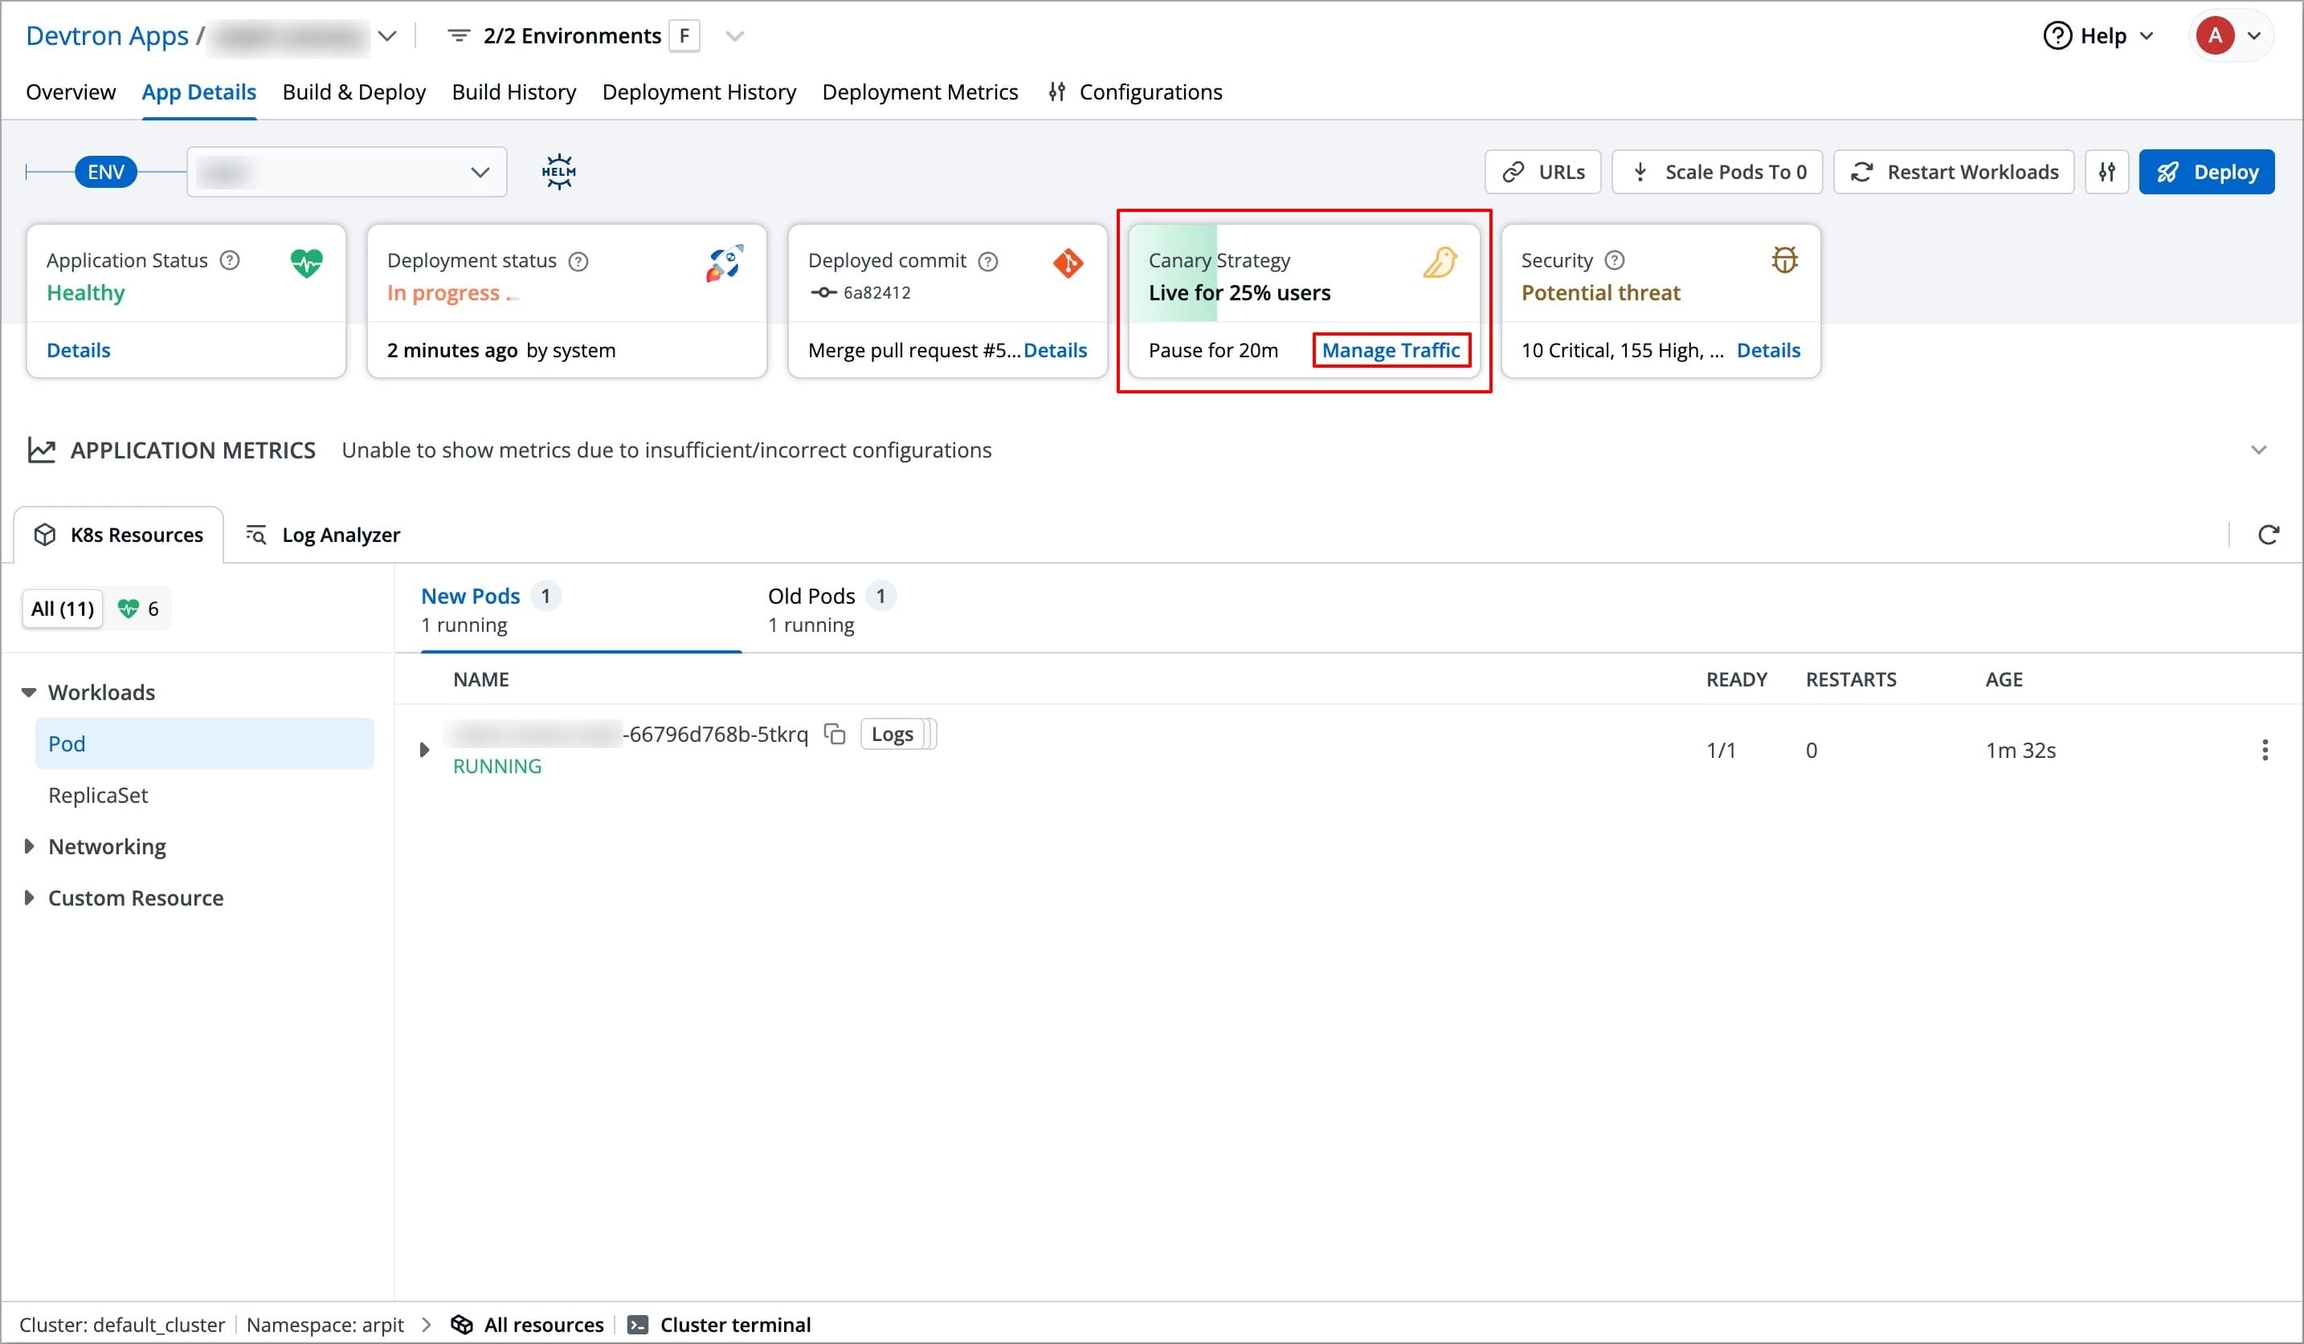Click Deployed commit help question icon
This screenshot has width=2304, height=1344.
tap(988, 261)
